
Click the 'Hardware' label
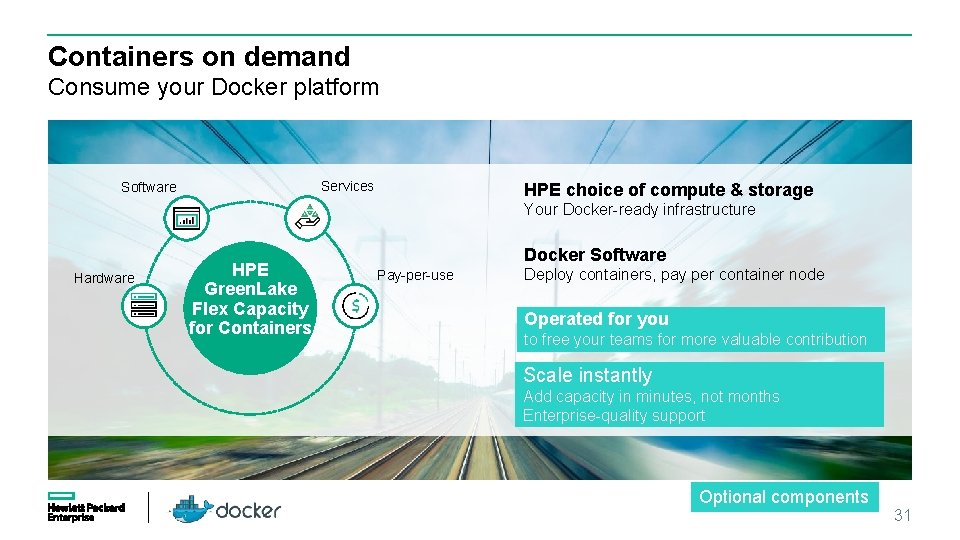pos(104,278)
